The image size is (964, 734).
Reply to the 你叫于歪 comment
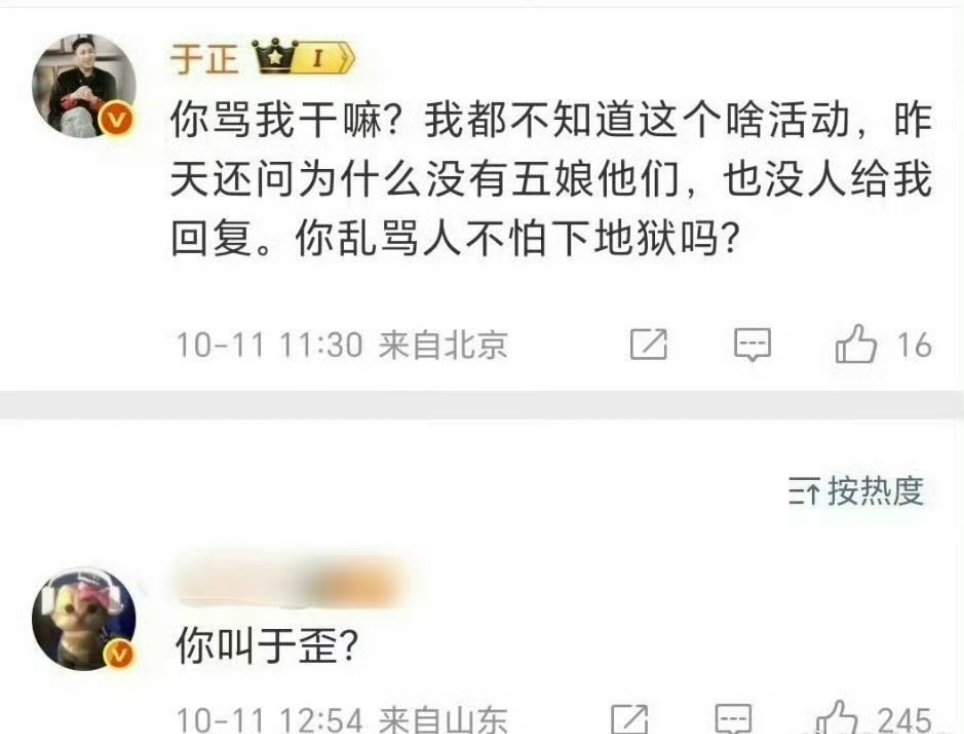[733, 719]
